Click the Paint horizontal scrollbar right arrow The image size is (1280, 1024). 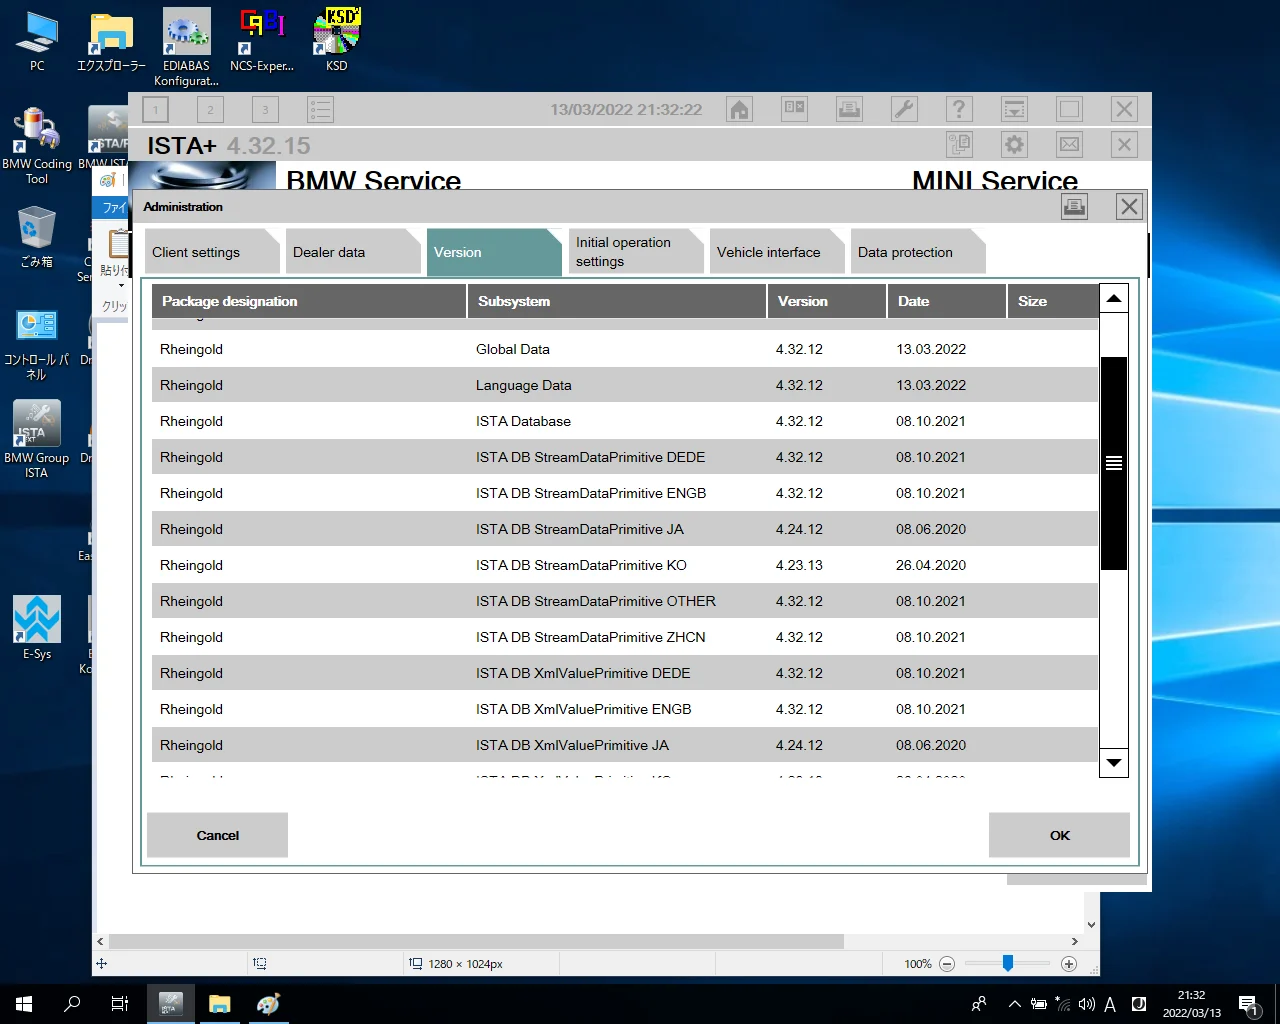tap(1075, 941)
